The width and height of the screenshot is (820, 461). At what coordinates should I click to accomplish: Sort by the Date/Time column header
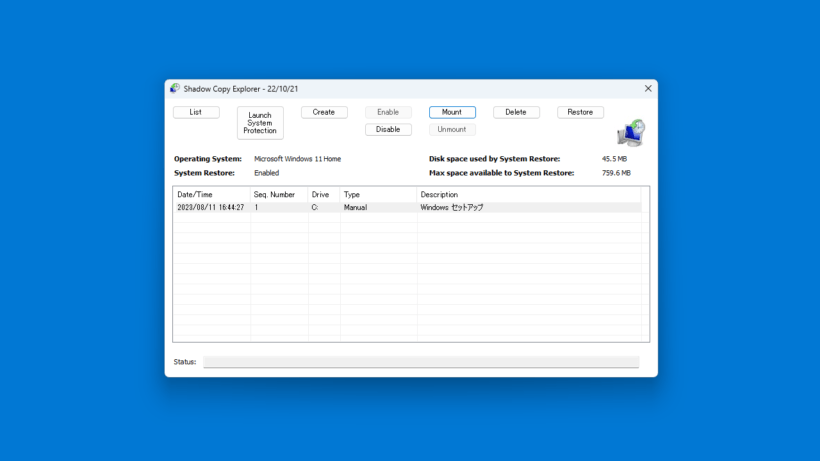coord(212,194)
